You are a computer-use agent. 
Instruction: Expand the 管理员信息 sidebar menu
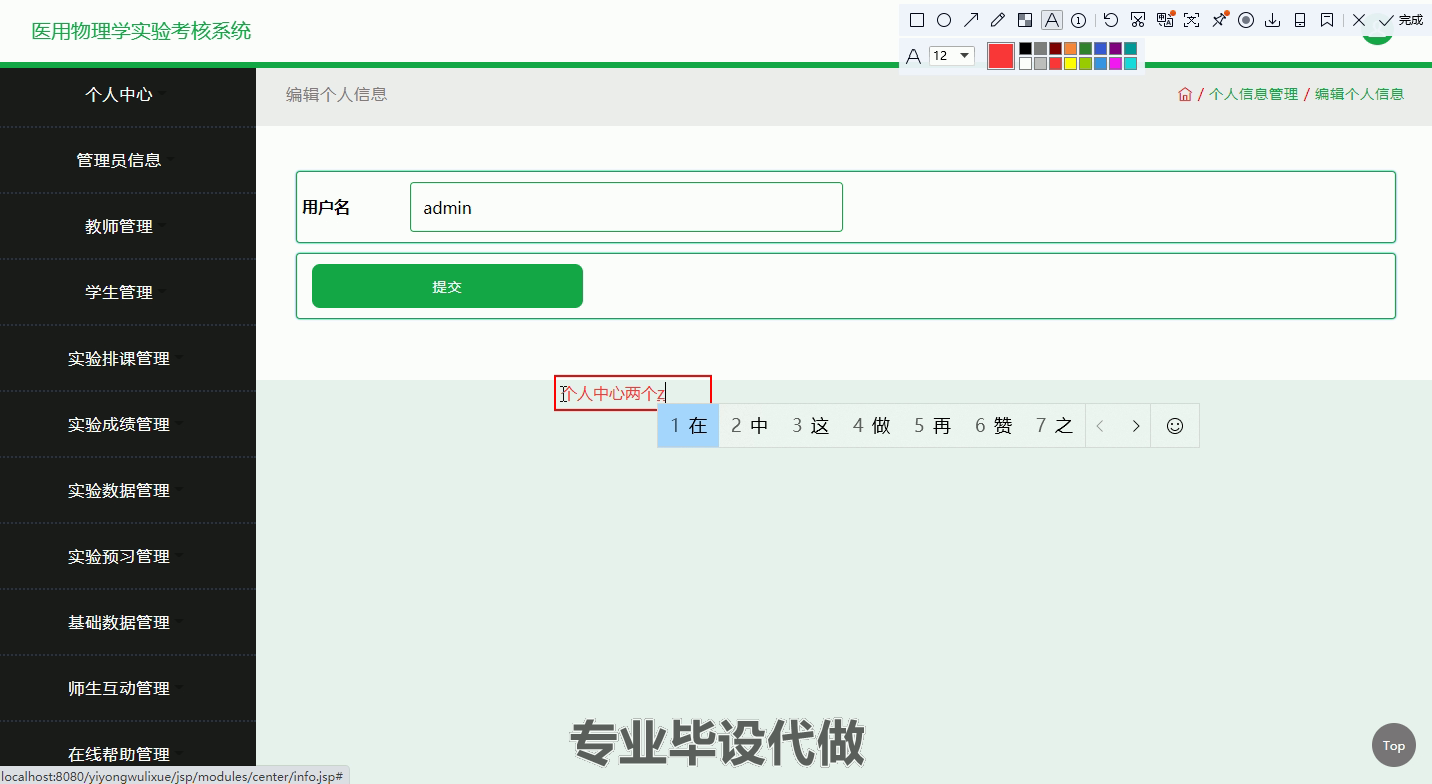[x=128, y=160]
